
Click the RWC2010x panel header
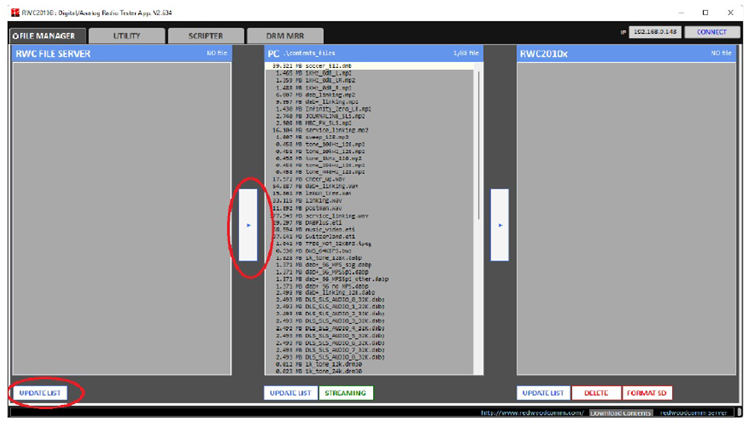pyautogui.click(x=626, y=54)
